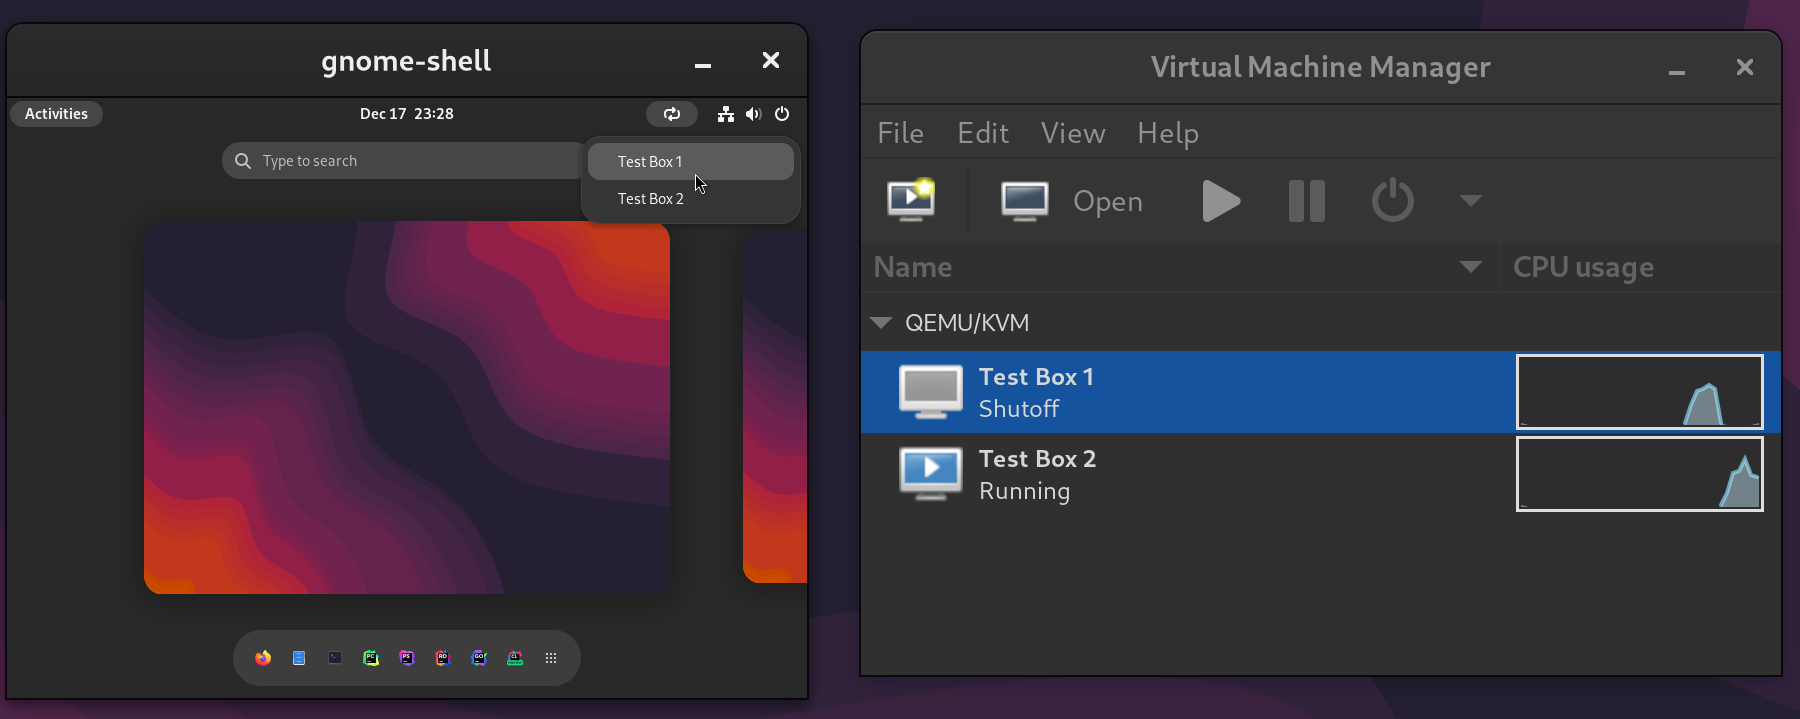Click the Type to search field

403,161
